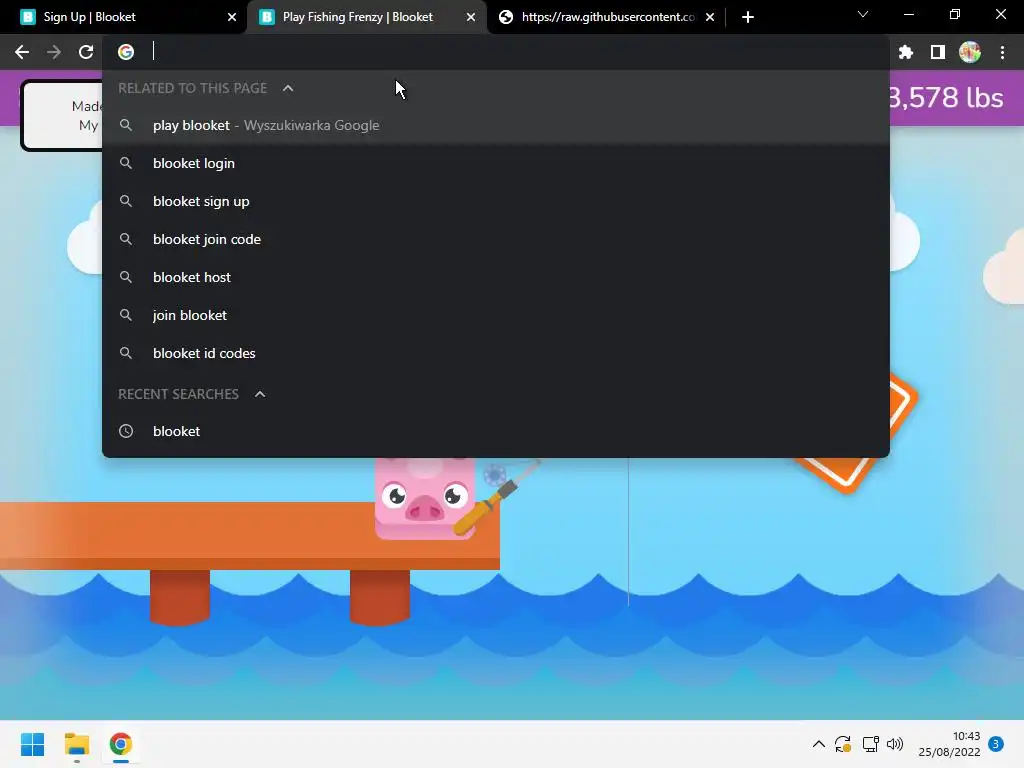Choose the 'play blooket' suggestion

pos(496,125)
